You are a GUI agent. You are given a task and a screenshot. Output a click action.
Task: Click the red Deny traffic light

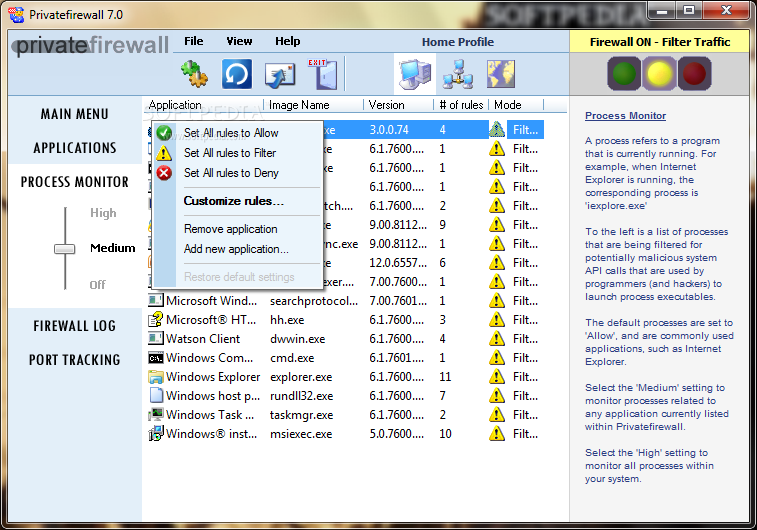pos(695,73)
